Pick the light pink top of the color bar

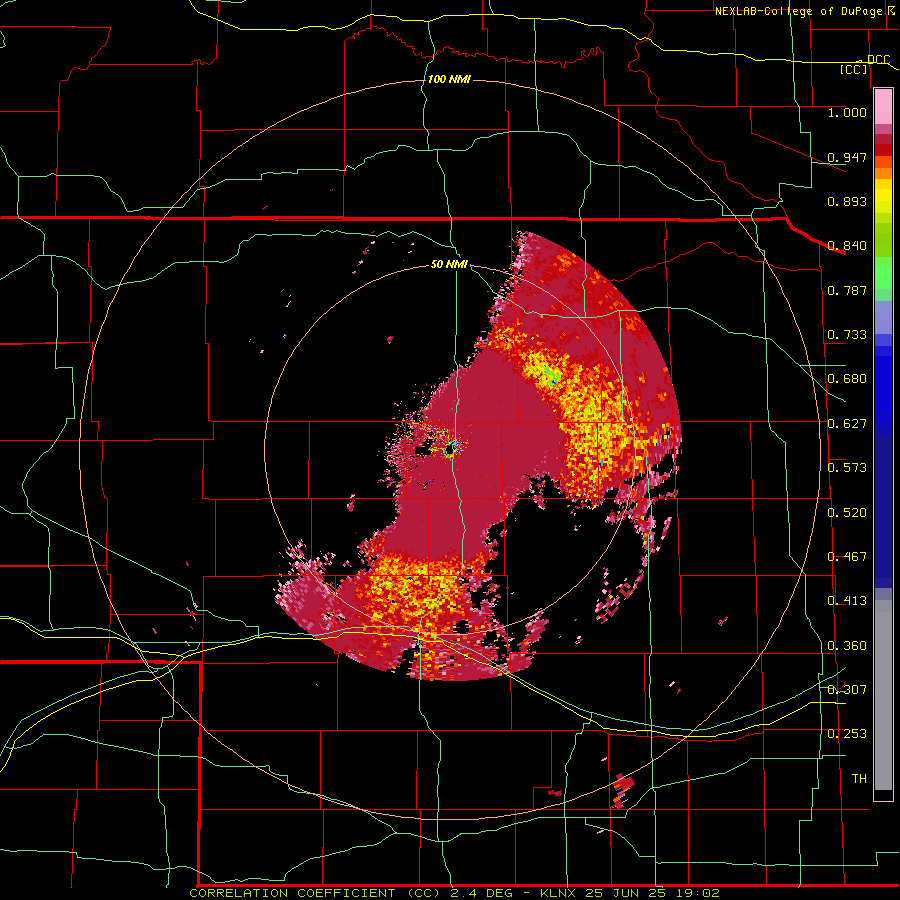tap(883, 107)
